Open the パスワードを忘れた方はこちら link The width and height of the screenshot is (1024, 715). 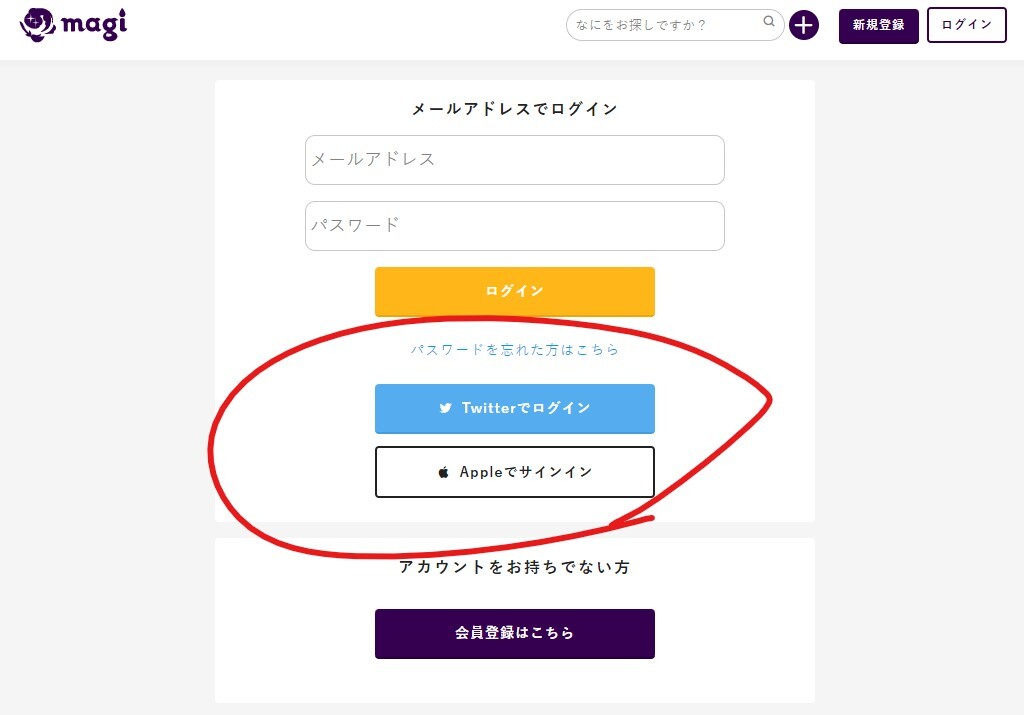(x=514, y=350)
